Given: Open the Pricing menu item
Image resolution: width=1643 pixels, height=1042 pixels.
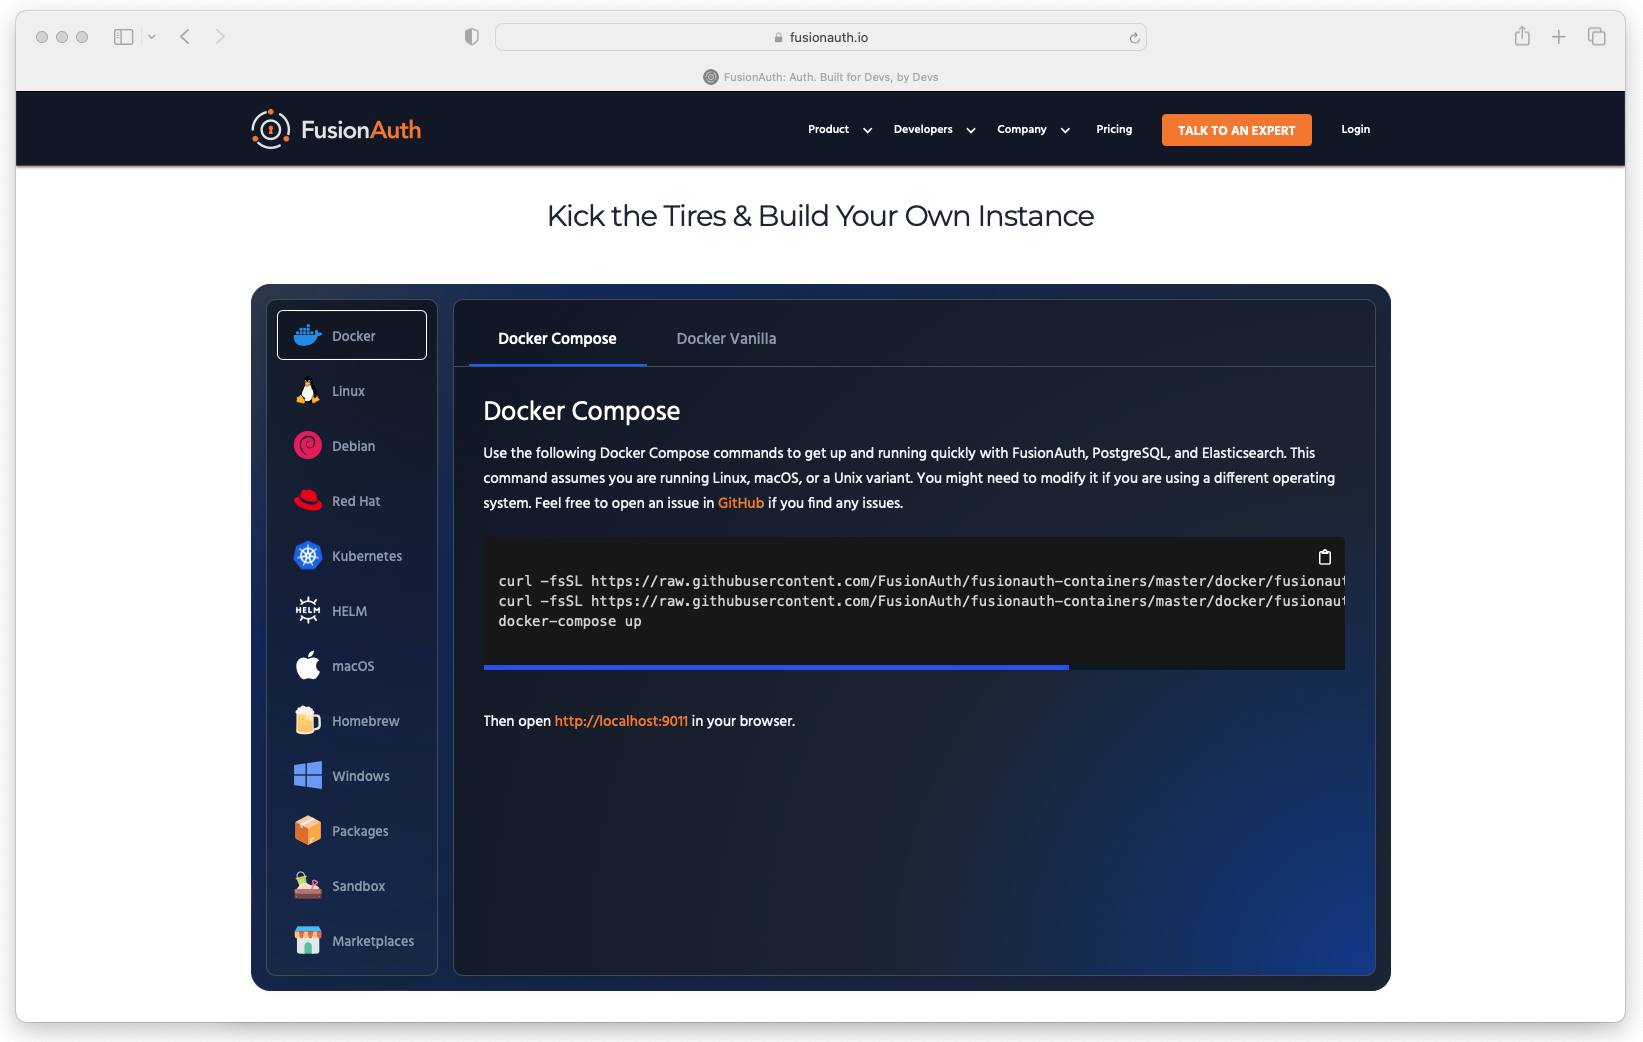Looking at the screenshot, I should coord(1114,129).
